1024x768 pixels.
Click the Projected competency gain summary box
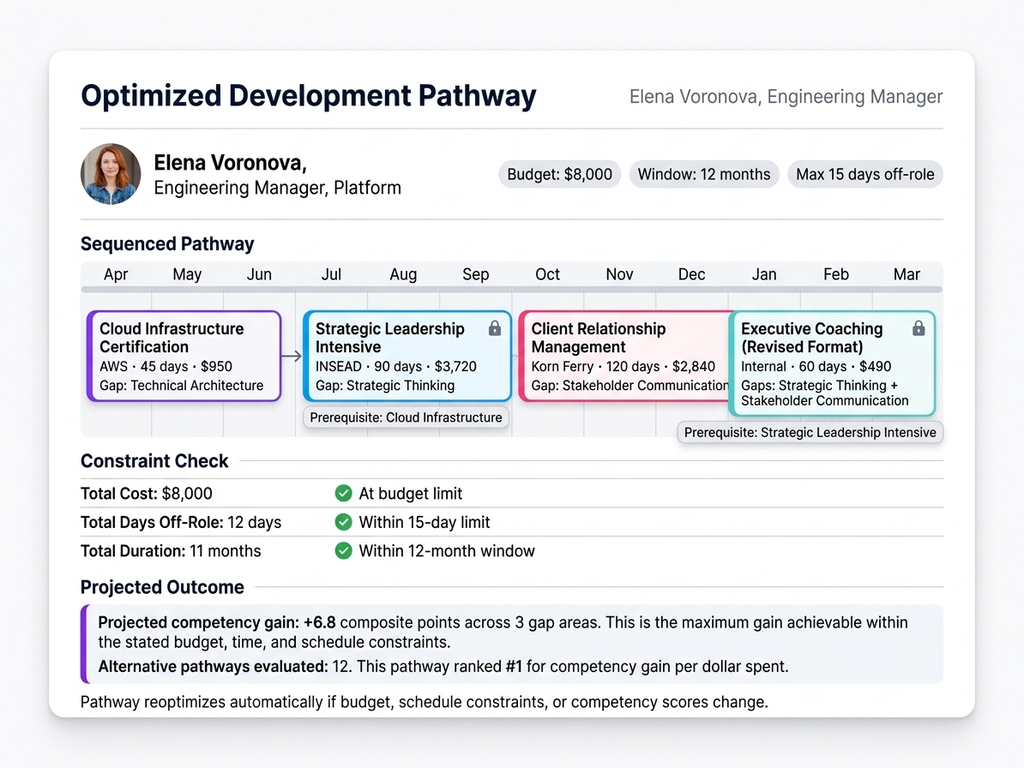click(511, 644)
